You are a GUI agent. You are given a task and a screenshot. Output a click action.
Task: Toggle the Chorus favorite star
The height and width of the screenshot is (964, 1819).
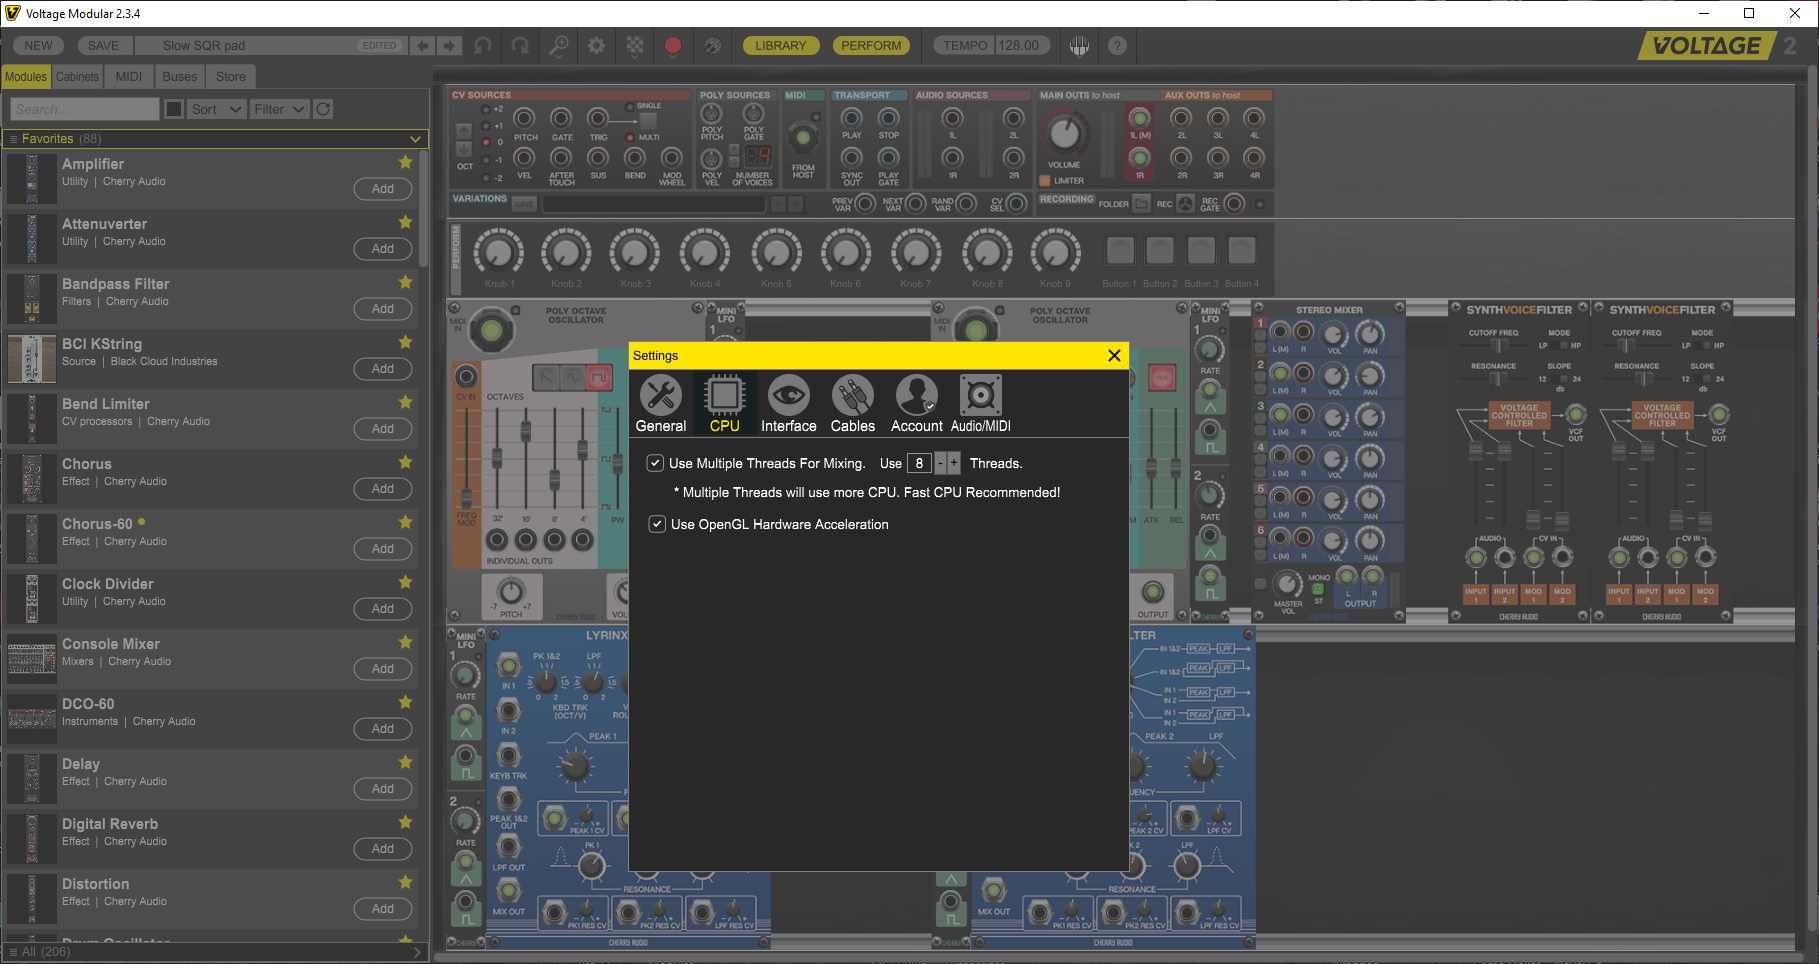click(405, 462)
